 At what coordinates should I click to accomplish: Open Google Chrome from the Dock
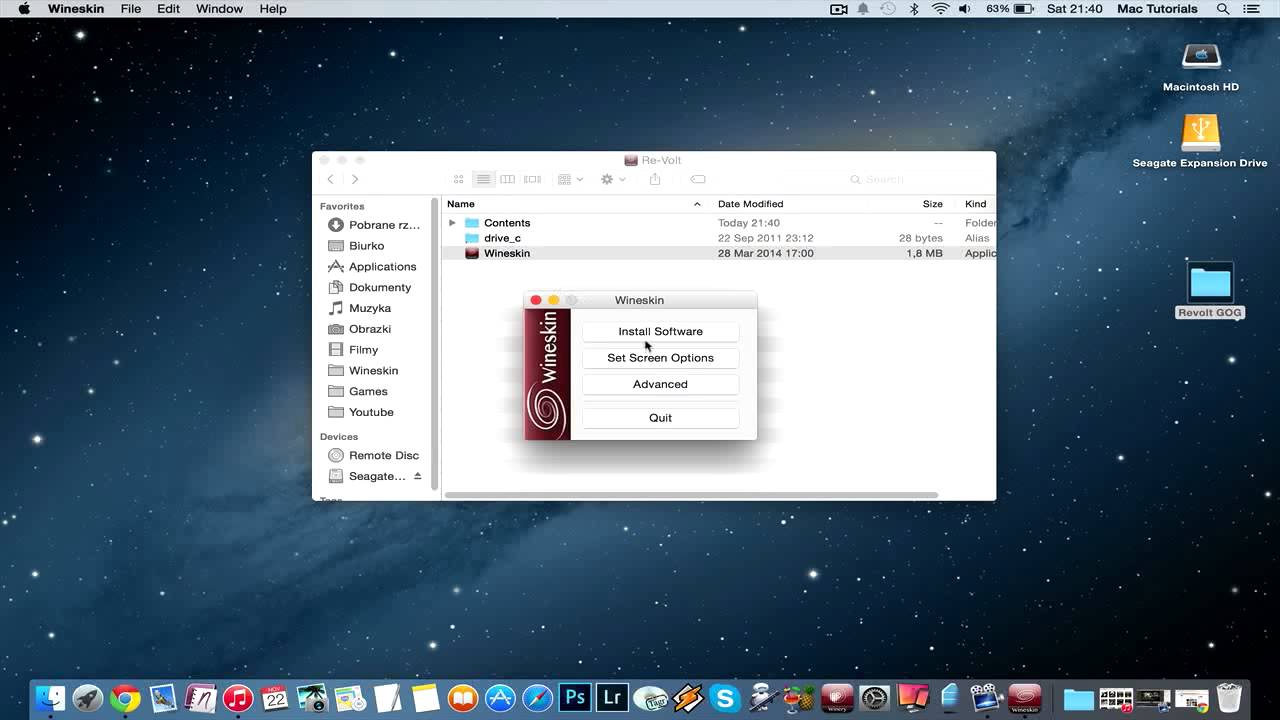coord(125,698)
